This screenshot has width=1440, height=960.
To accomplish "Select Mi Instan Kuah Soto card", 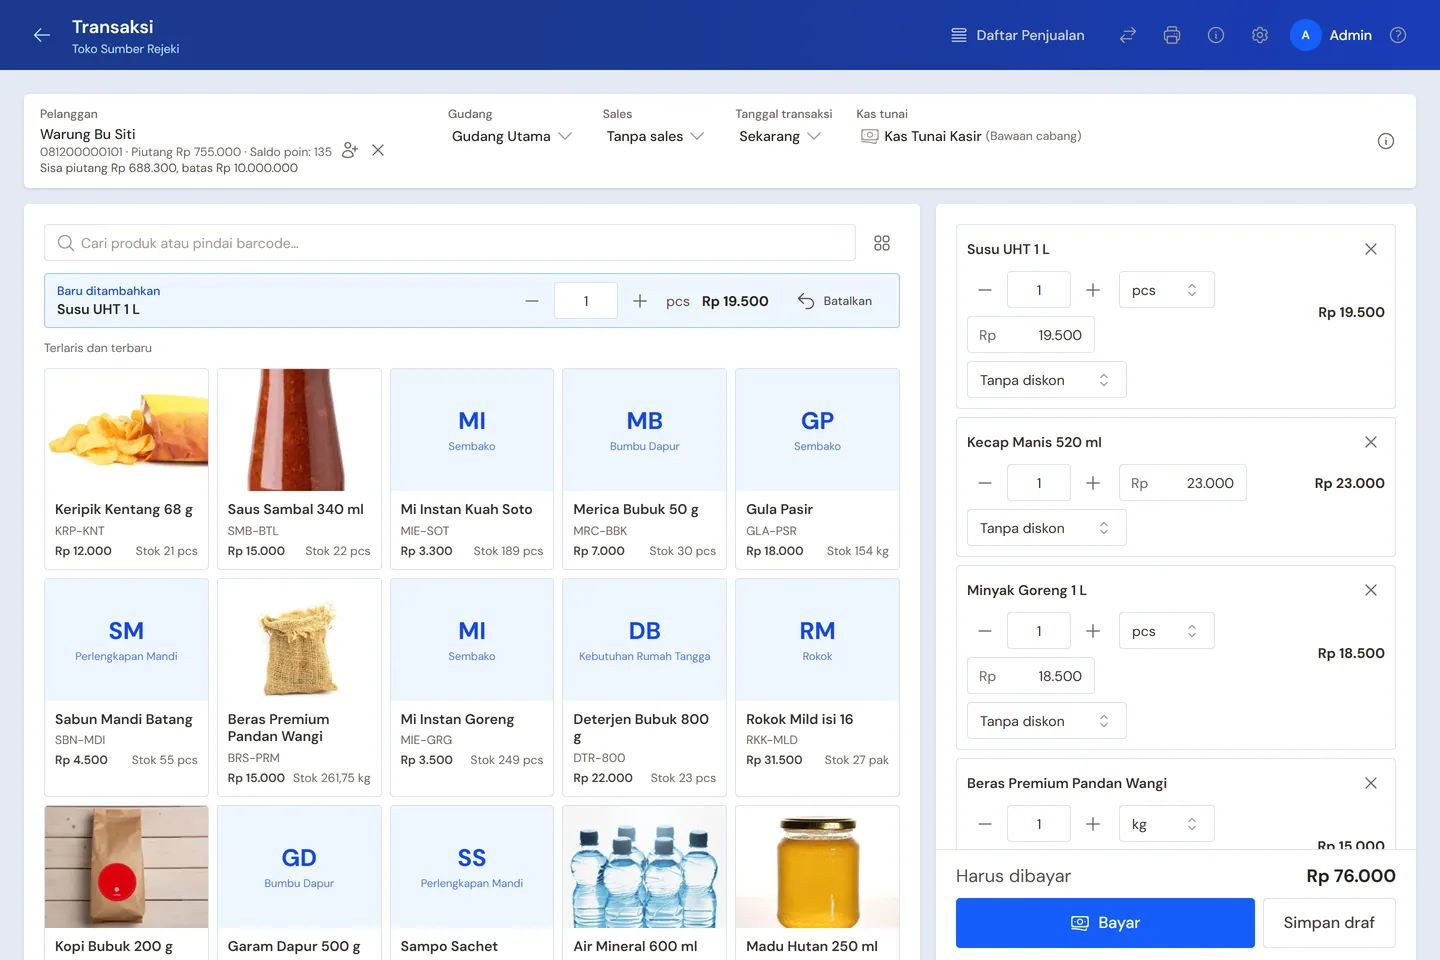I will pos(472,469).
